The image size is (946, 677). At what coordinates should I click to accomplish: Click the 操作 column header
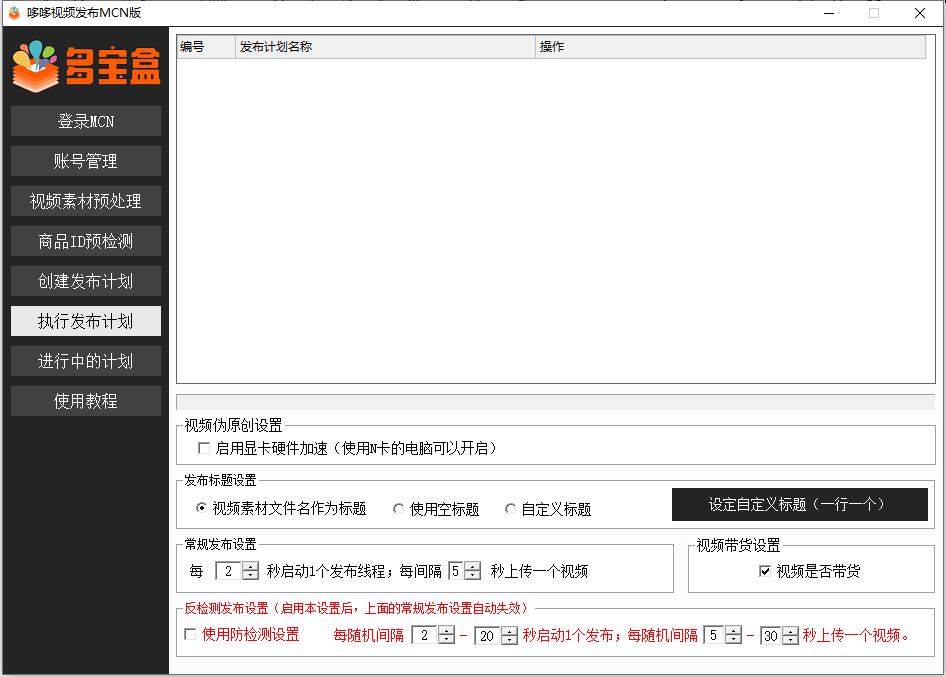click(x=730, y=46)
